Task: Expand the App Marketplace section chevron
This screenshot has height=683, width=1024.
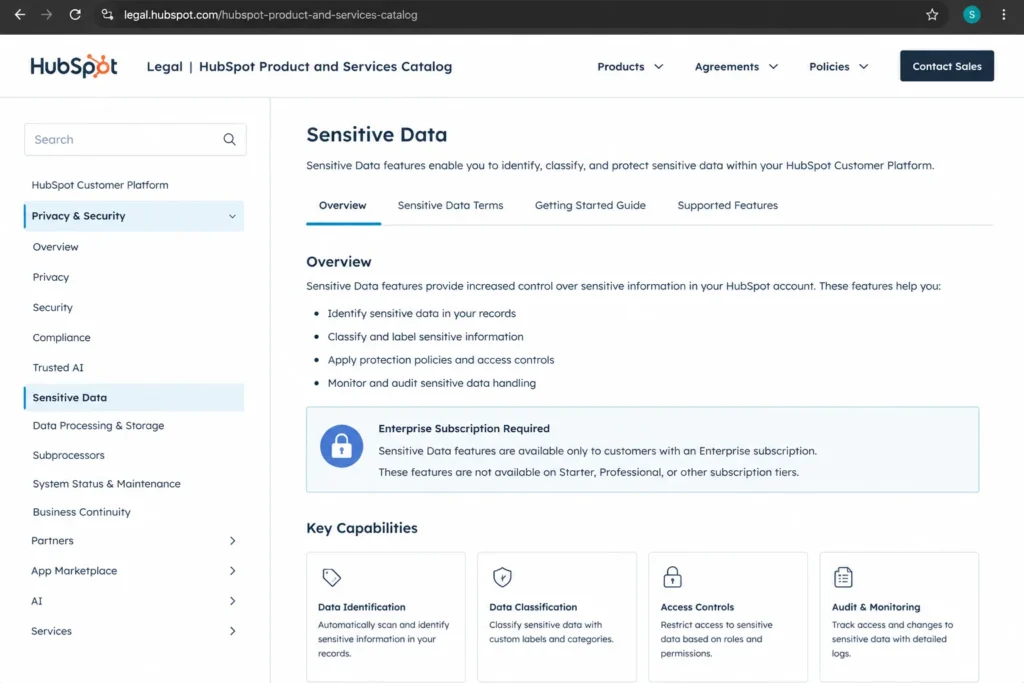Action: coord(232,571)
